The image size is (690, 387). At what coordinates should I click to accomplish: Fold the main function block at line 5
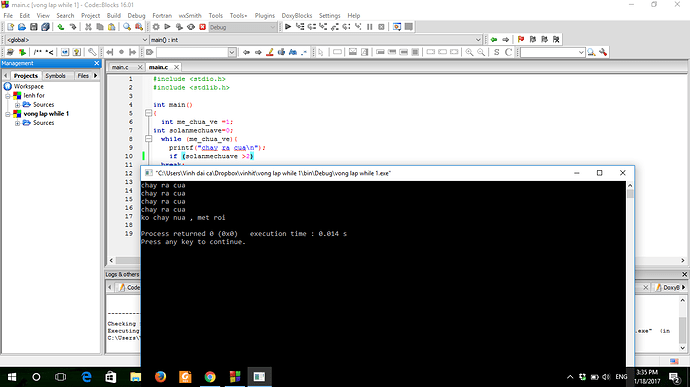click(149, 113)
